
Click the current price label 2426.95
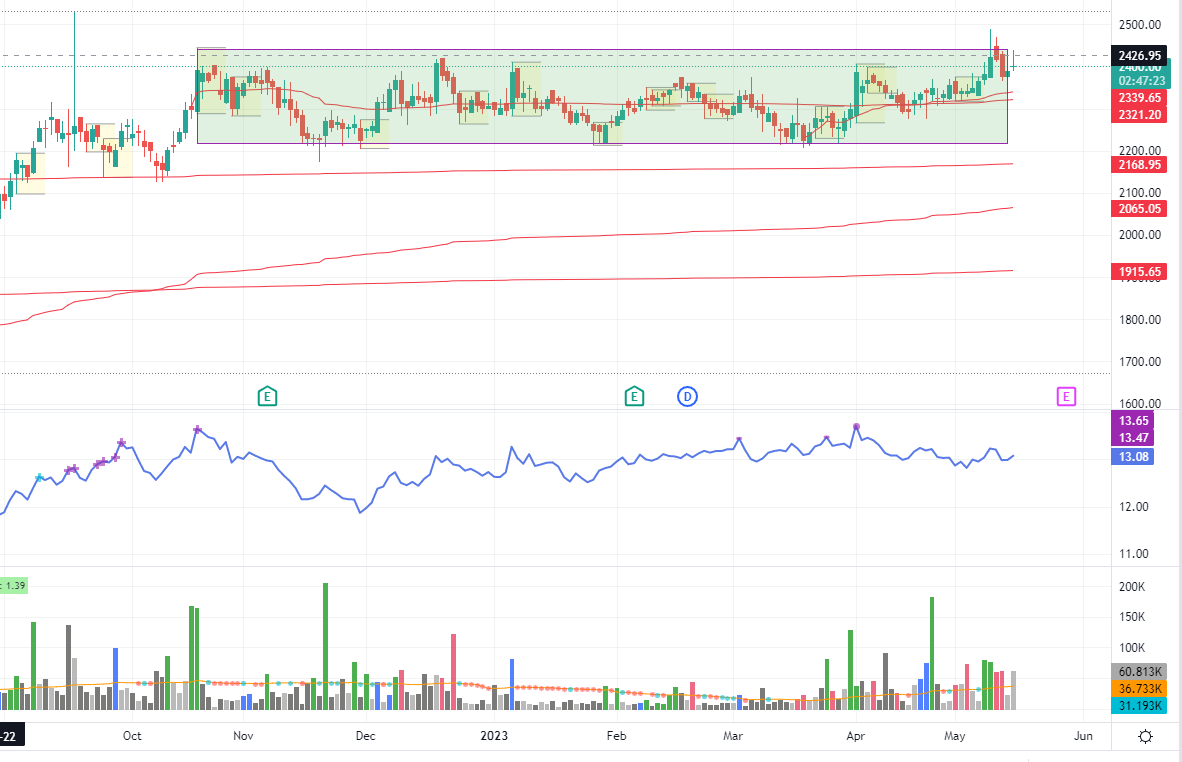[x=1139, y=57]
